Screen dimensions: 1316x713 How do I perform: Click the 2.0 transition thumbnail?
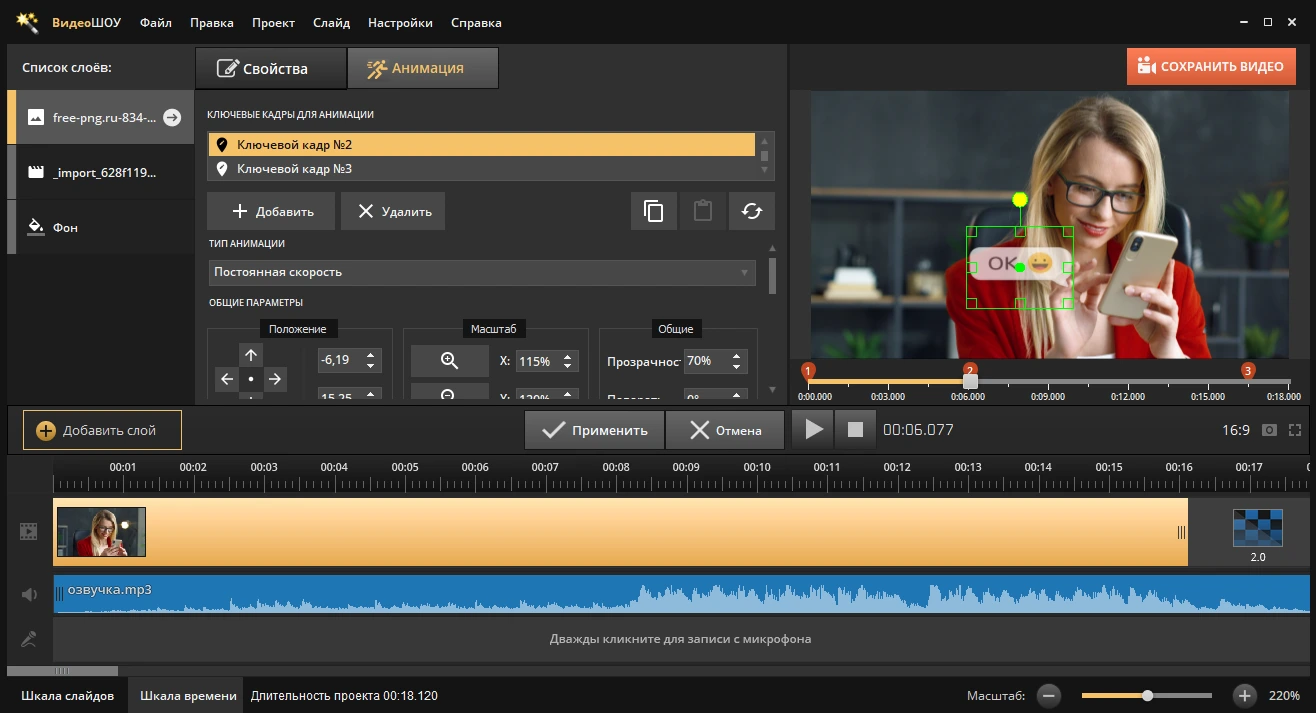click(x=1257, y=527)
